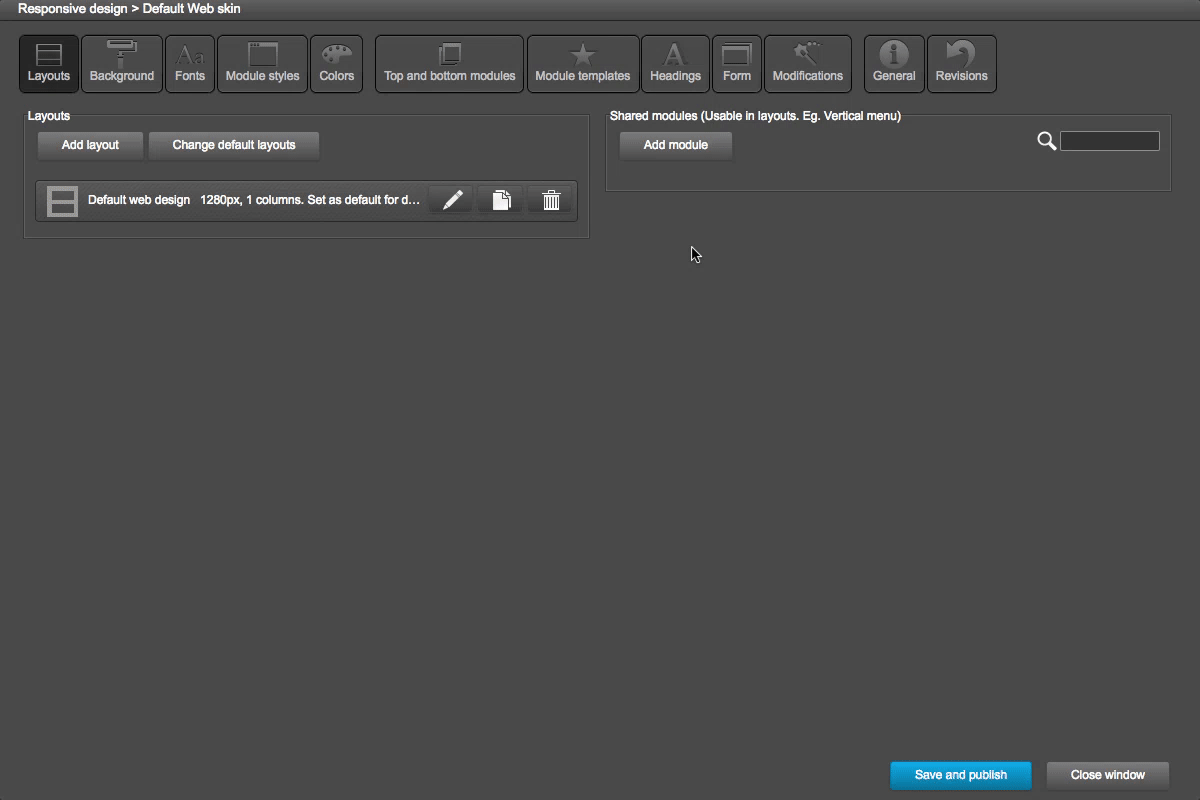
Task: Switch to the Module styles tab
Action: tap(262, 63)
